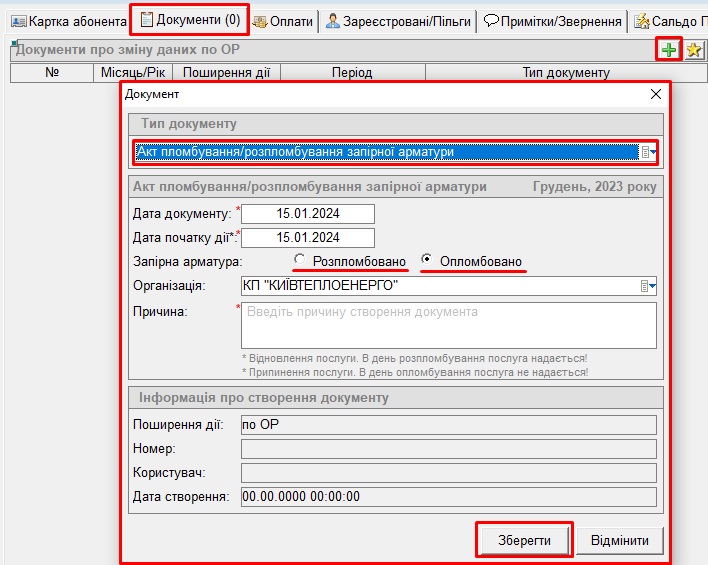
Task: Open the Тип документу dropdown list
Action: (x=648, y=152)
